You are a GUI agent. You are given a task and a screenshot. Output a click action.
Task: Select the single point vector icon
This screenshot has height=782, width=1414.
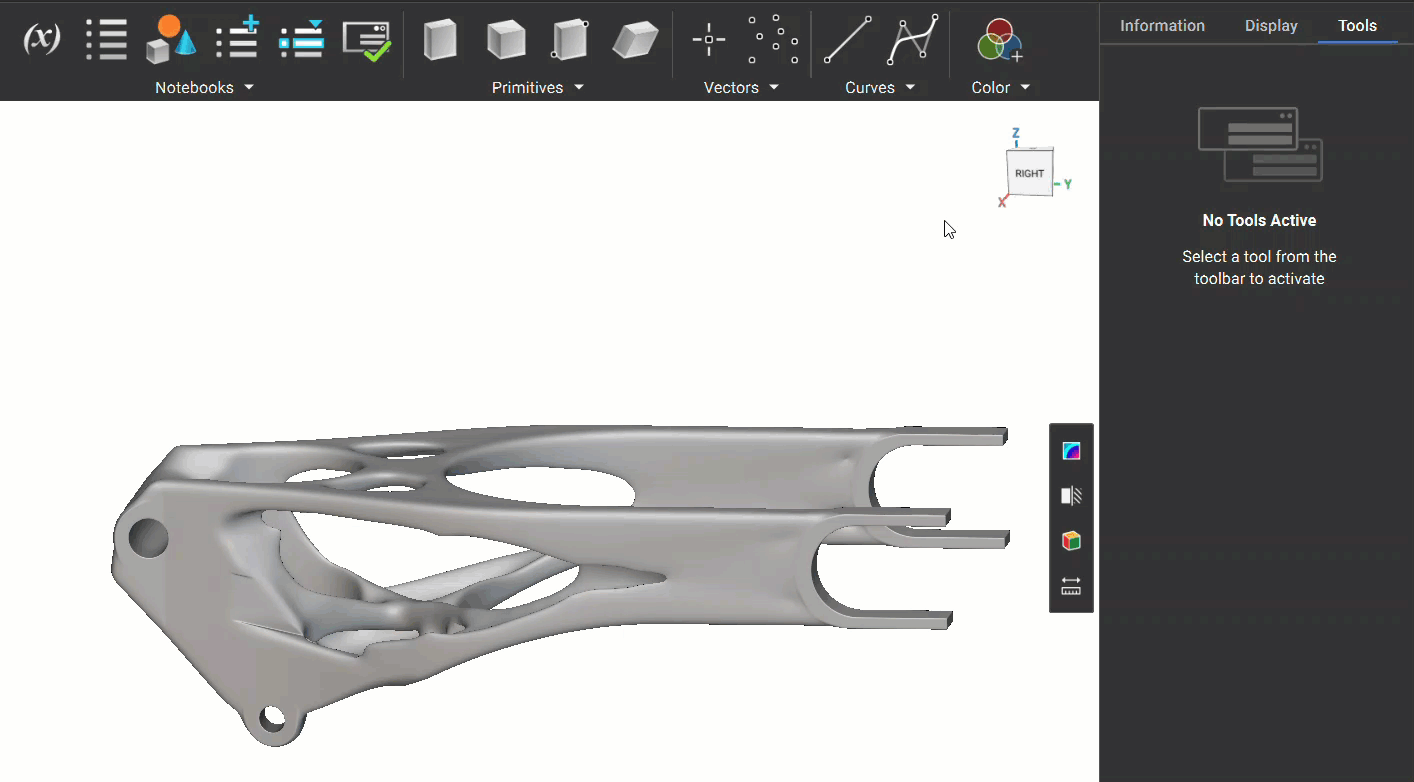pyautogui.click(x=709, y=40)
